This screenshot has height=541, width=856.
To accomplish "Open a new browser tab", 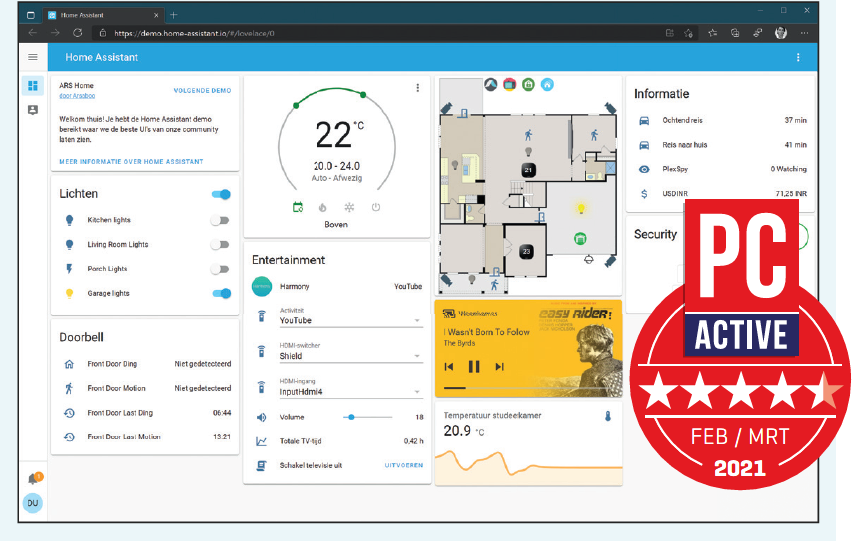I will coord(174,15).
